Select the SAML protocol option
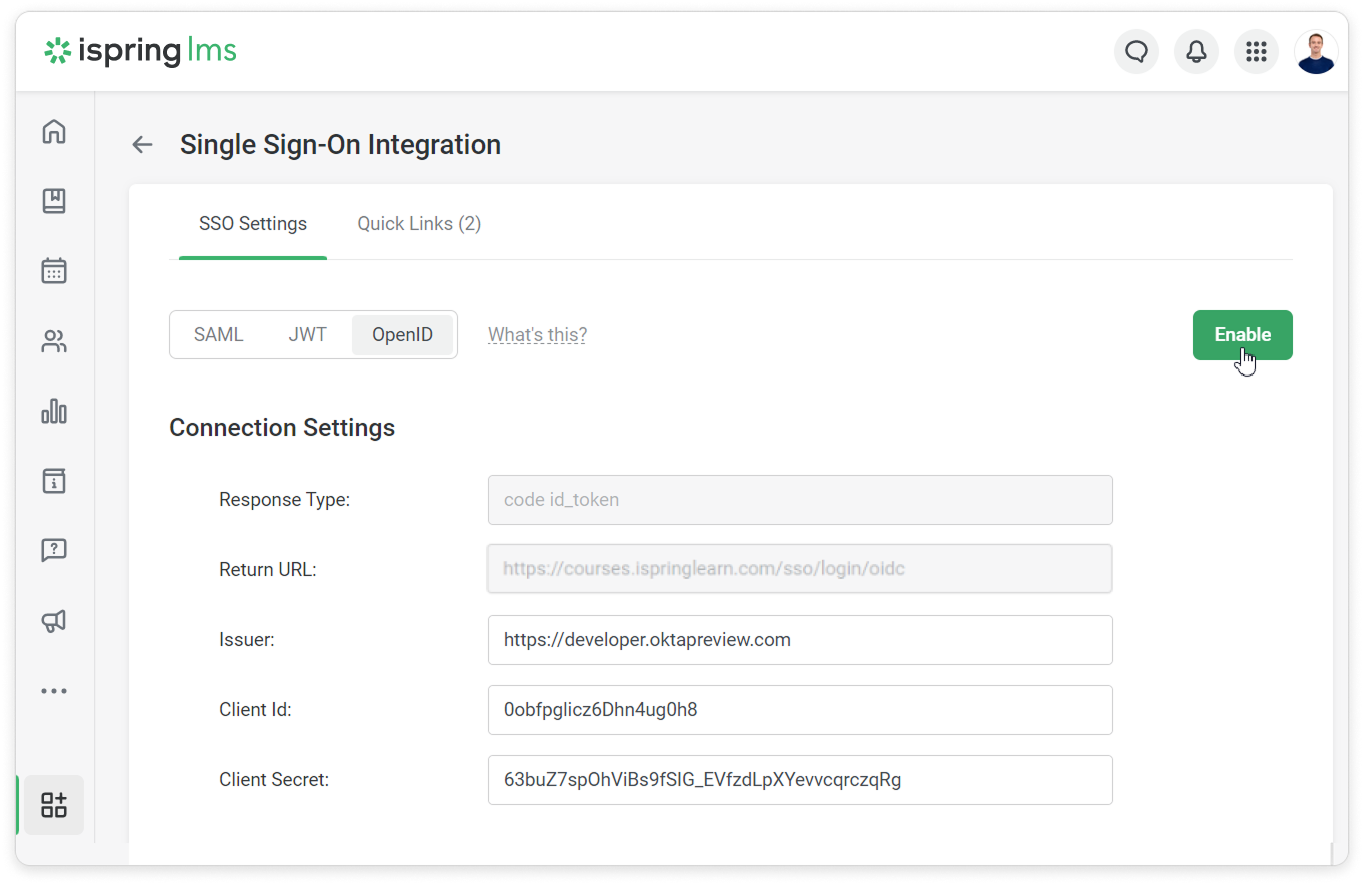Screen dimensions: 1364x885 click(x=218, y=335)
